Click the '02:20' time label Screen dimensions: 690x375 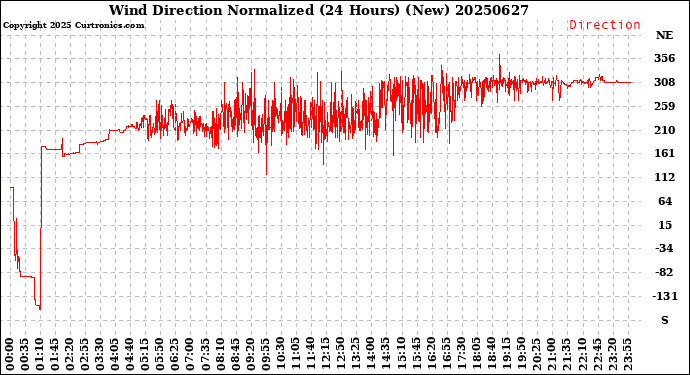70,354
